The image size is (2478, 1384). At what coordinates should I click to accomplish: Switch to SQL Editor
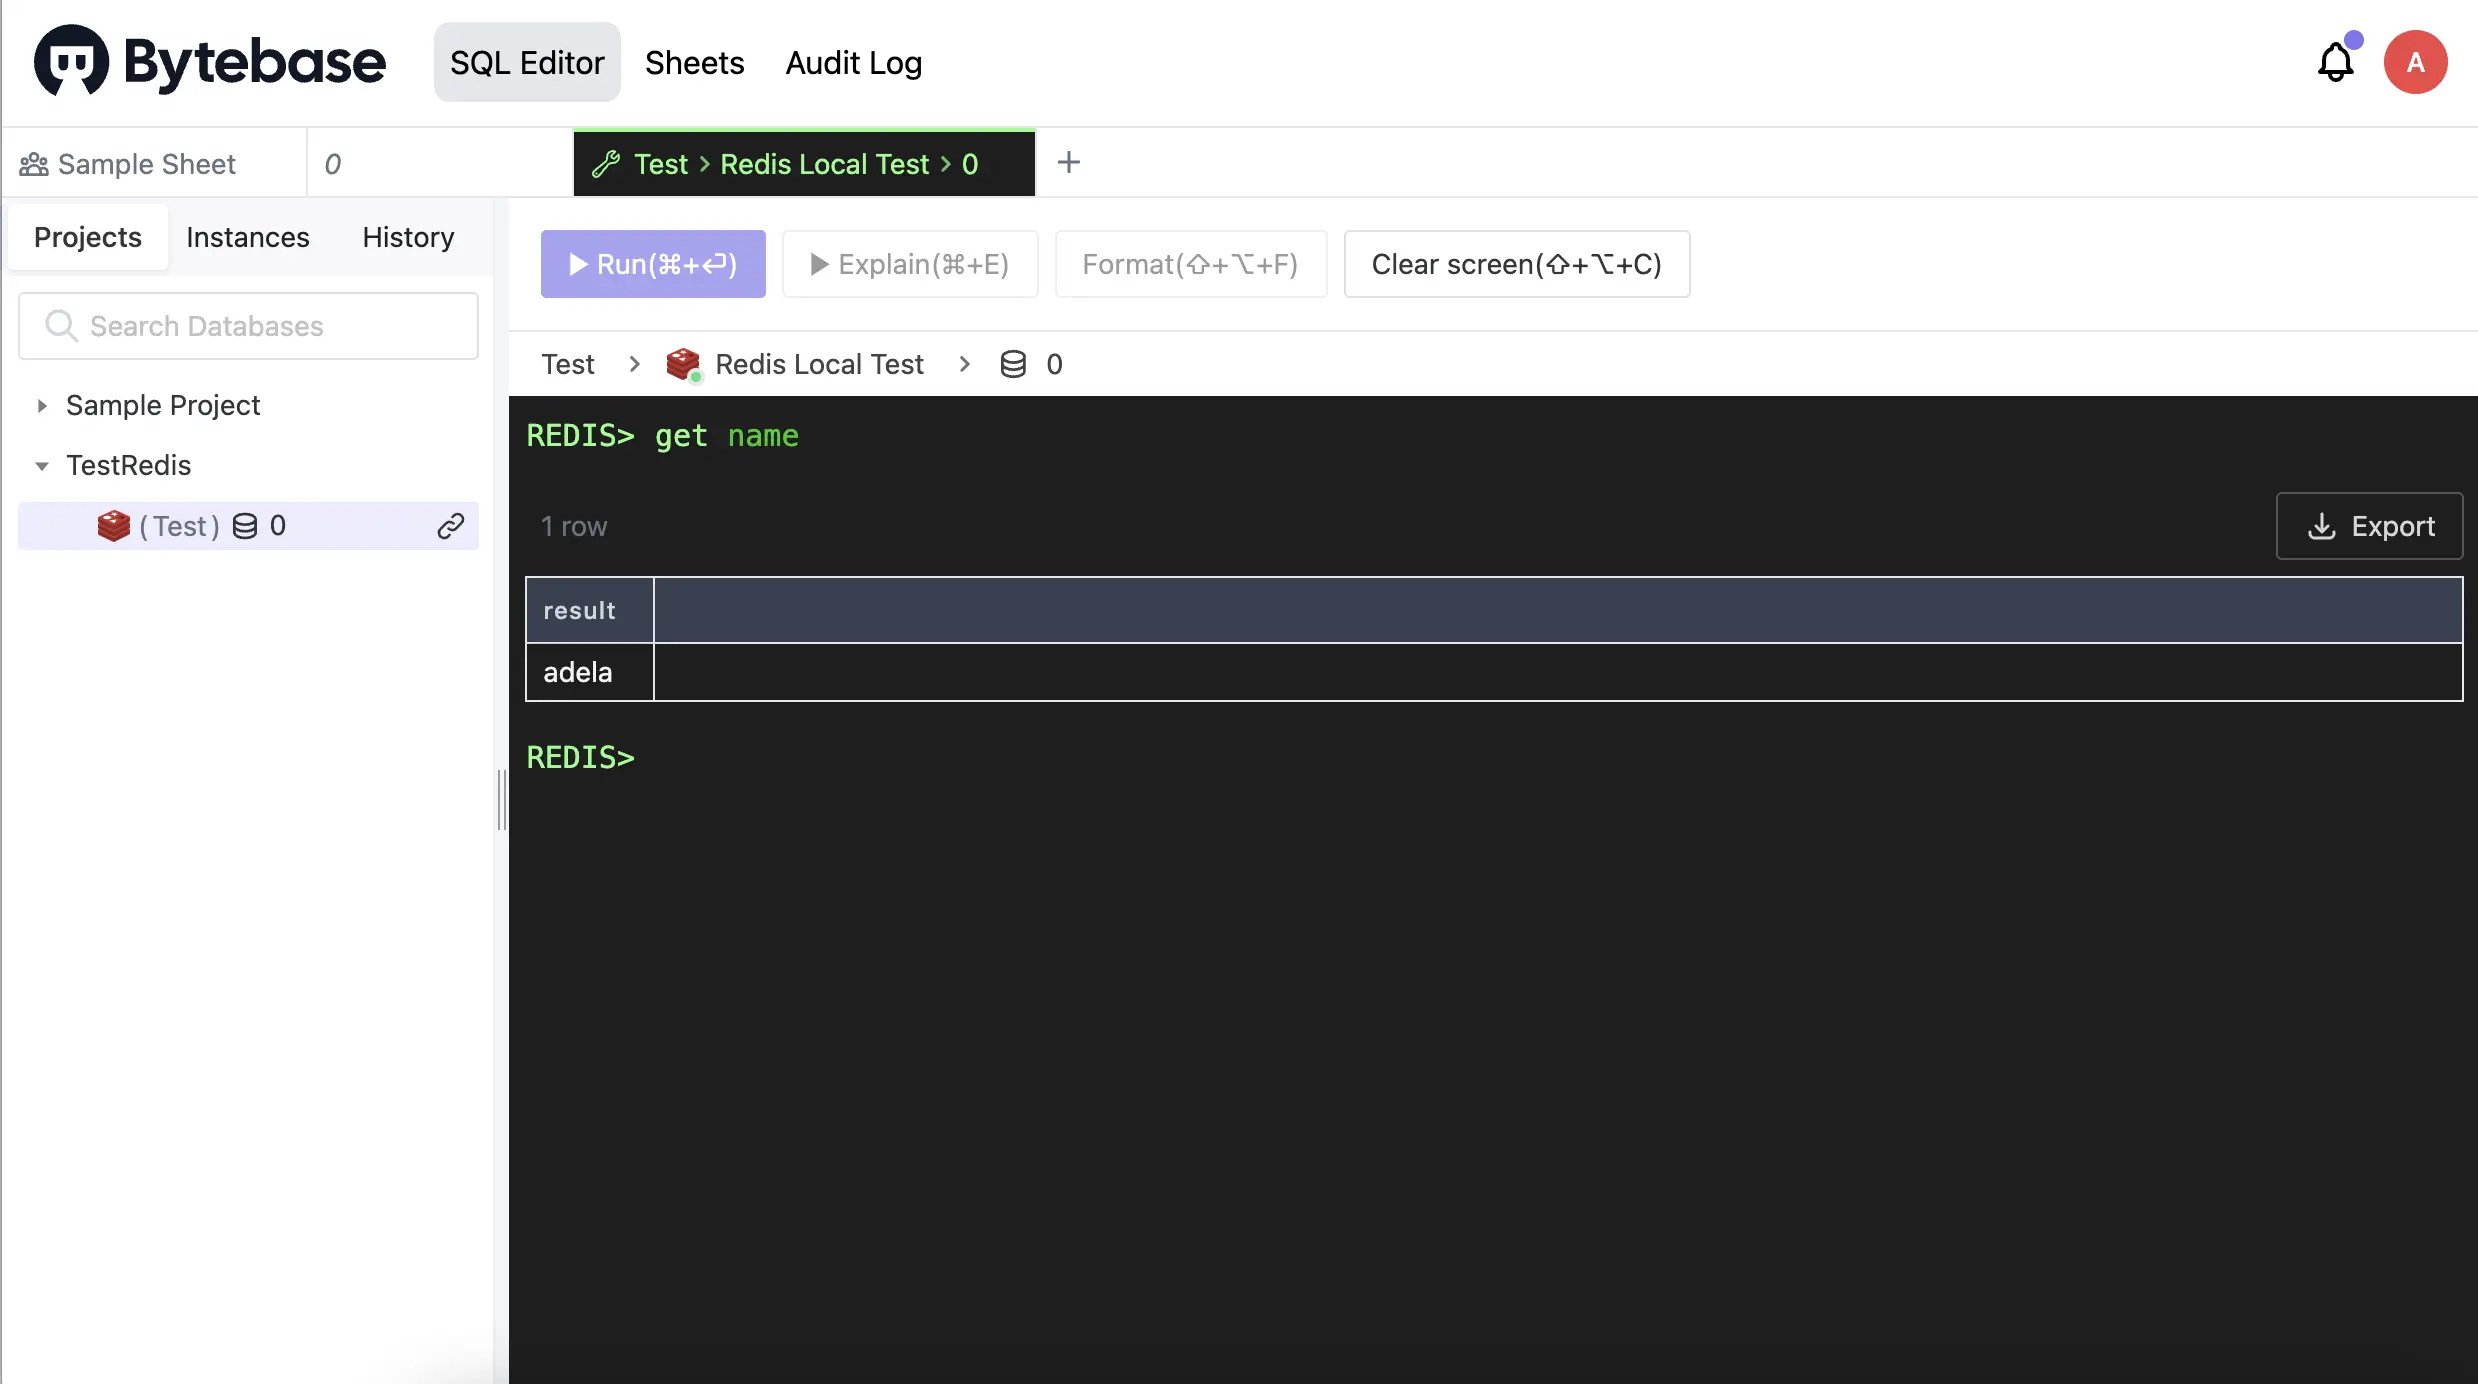[x=527, y=62]
